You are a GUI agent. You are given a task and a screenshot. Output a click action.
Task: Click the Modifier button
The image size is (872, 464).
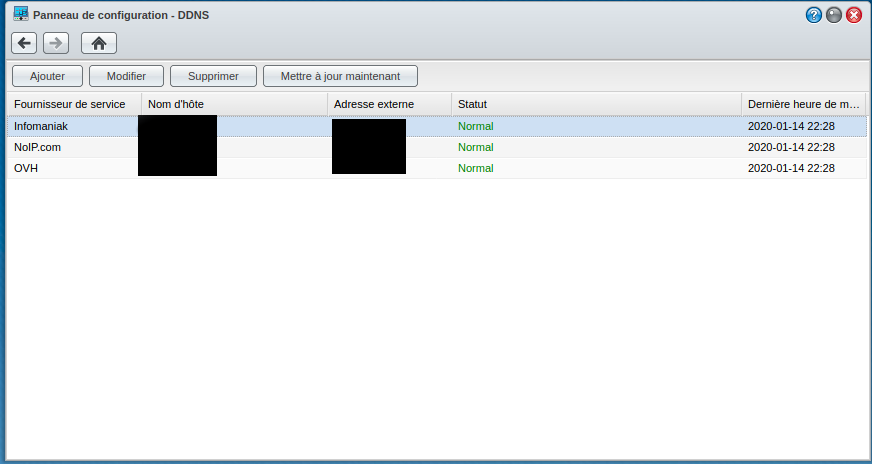pos(126,76)
